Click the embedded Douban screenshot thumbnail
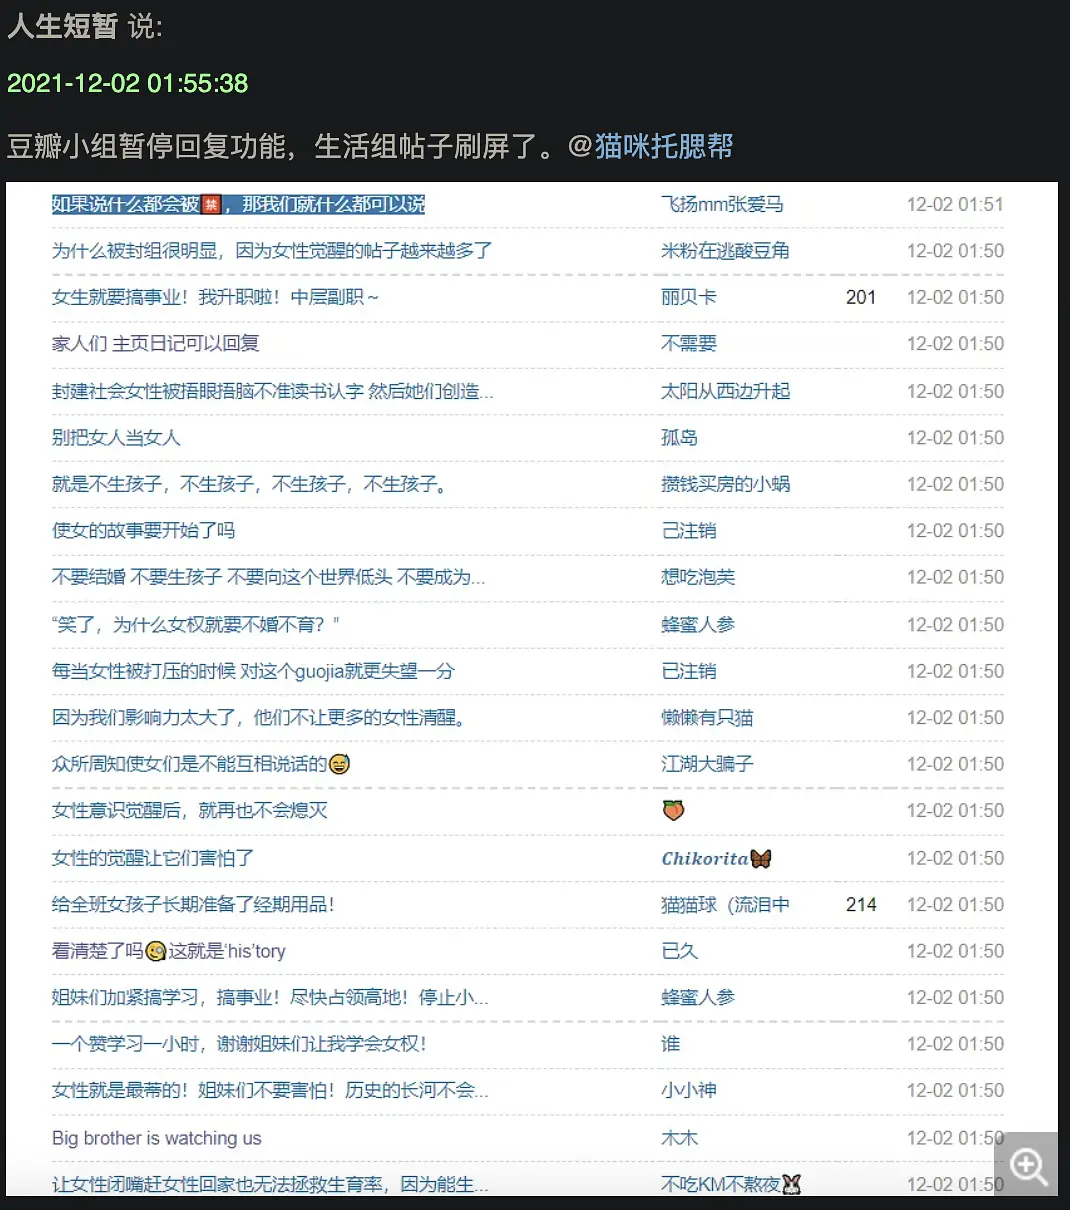Viewport: 1070px width, 1210px height. point(530,690)
